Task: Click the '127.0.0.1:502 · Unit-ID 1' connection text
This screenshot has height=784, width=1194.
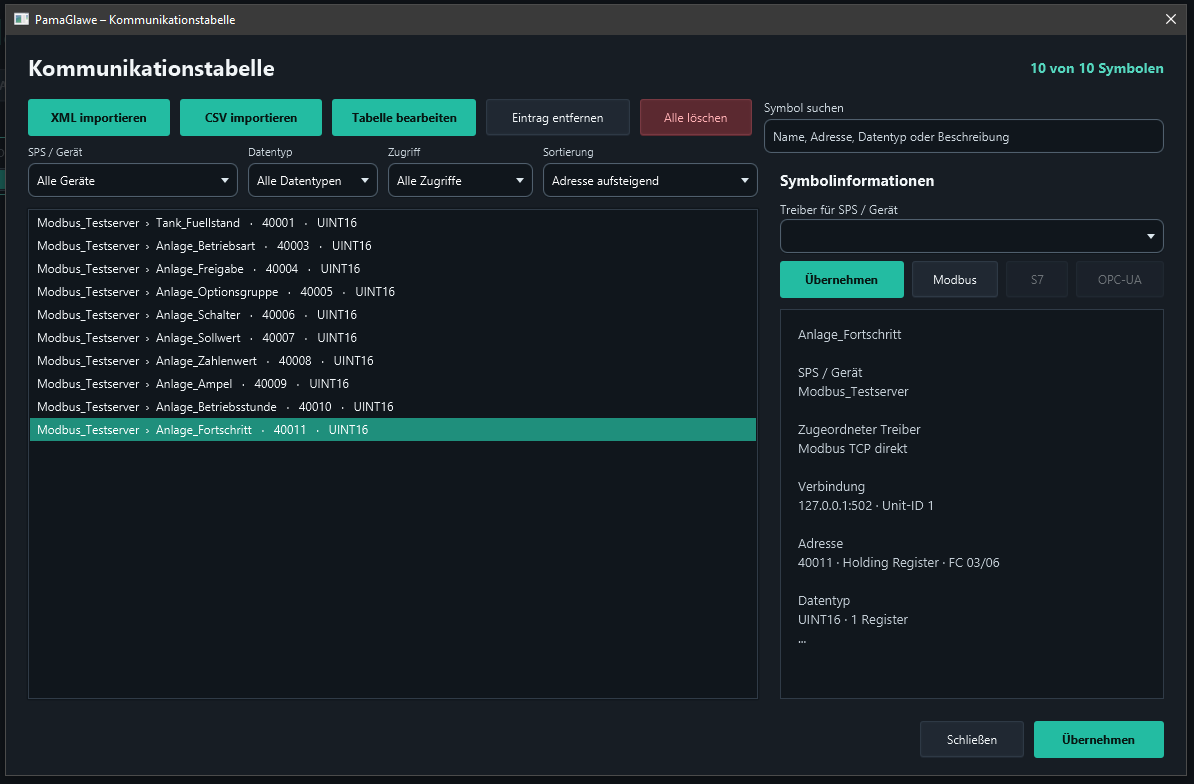Action: (866, 505)
